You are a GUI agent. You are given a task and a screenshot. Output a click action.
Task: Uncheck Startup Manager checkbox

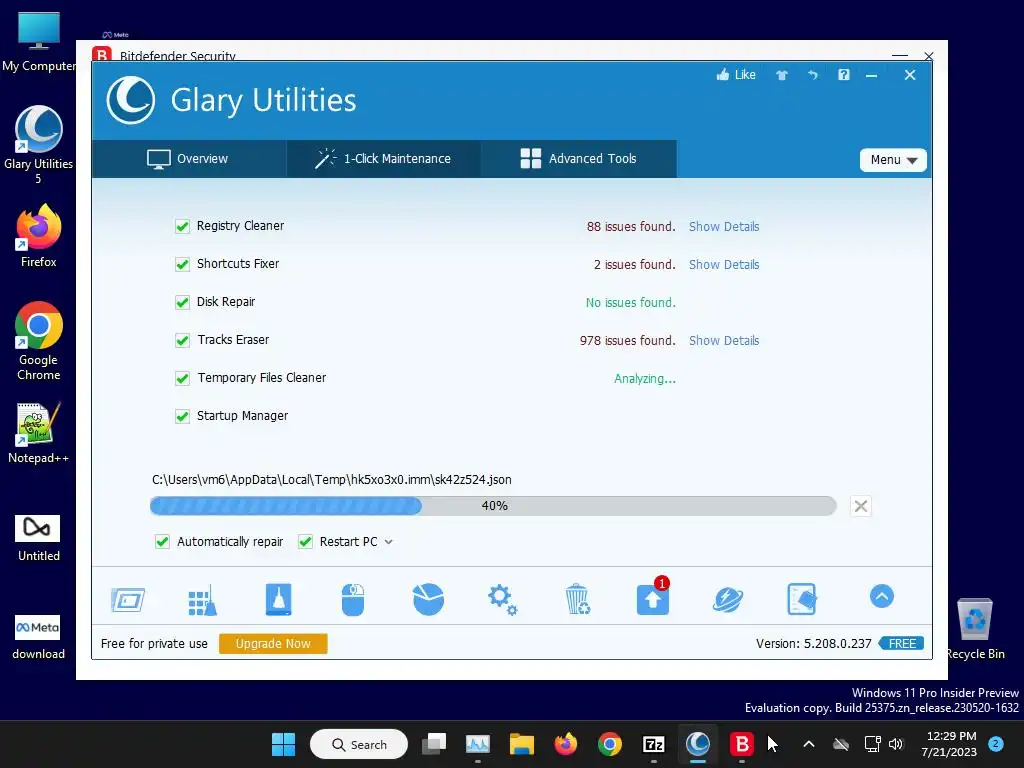(x=182, y=416)
